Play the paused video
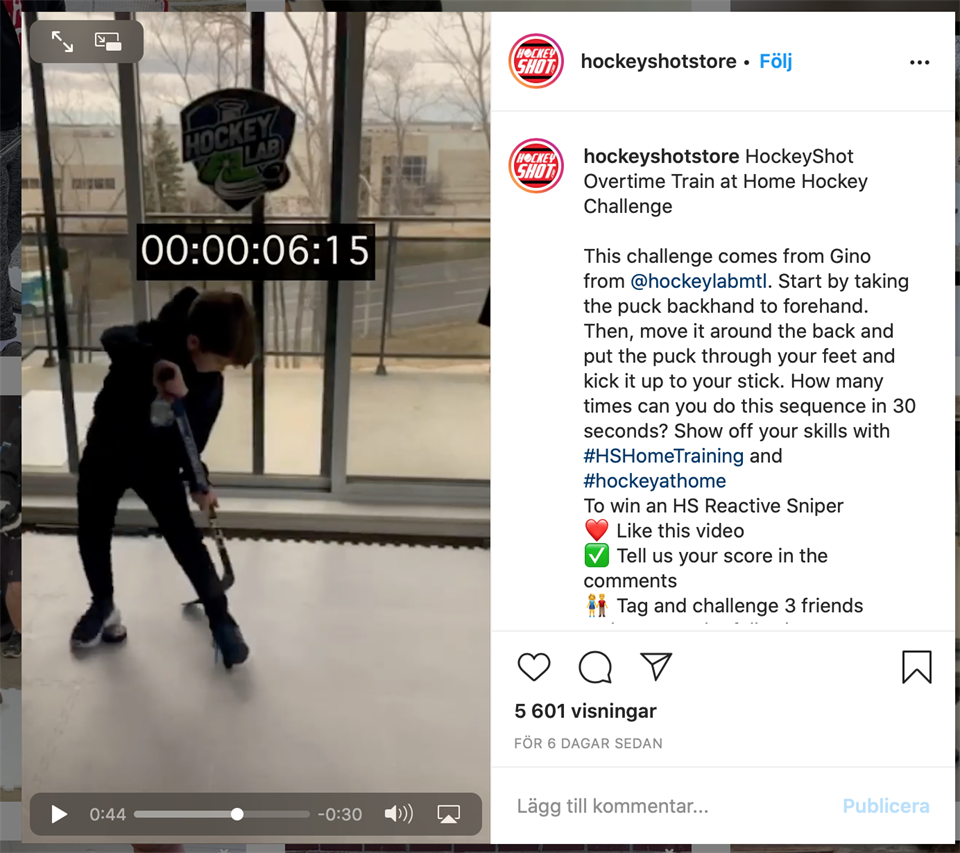960x853 pixels. (59, 814)
